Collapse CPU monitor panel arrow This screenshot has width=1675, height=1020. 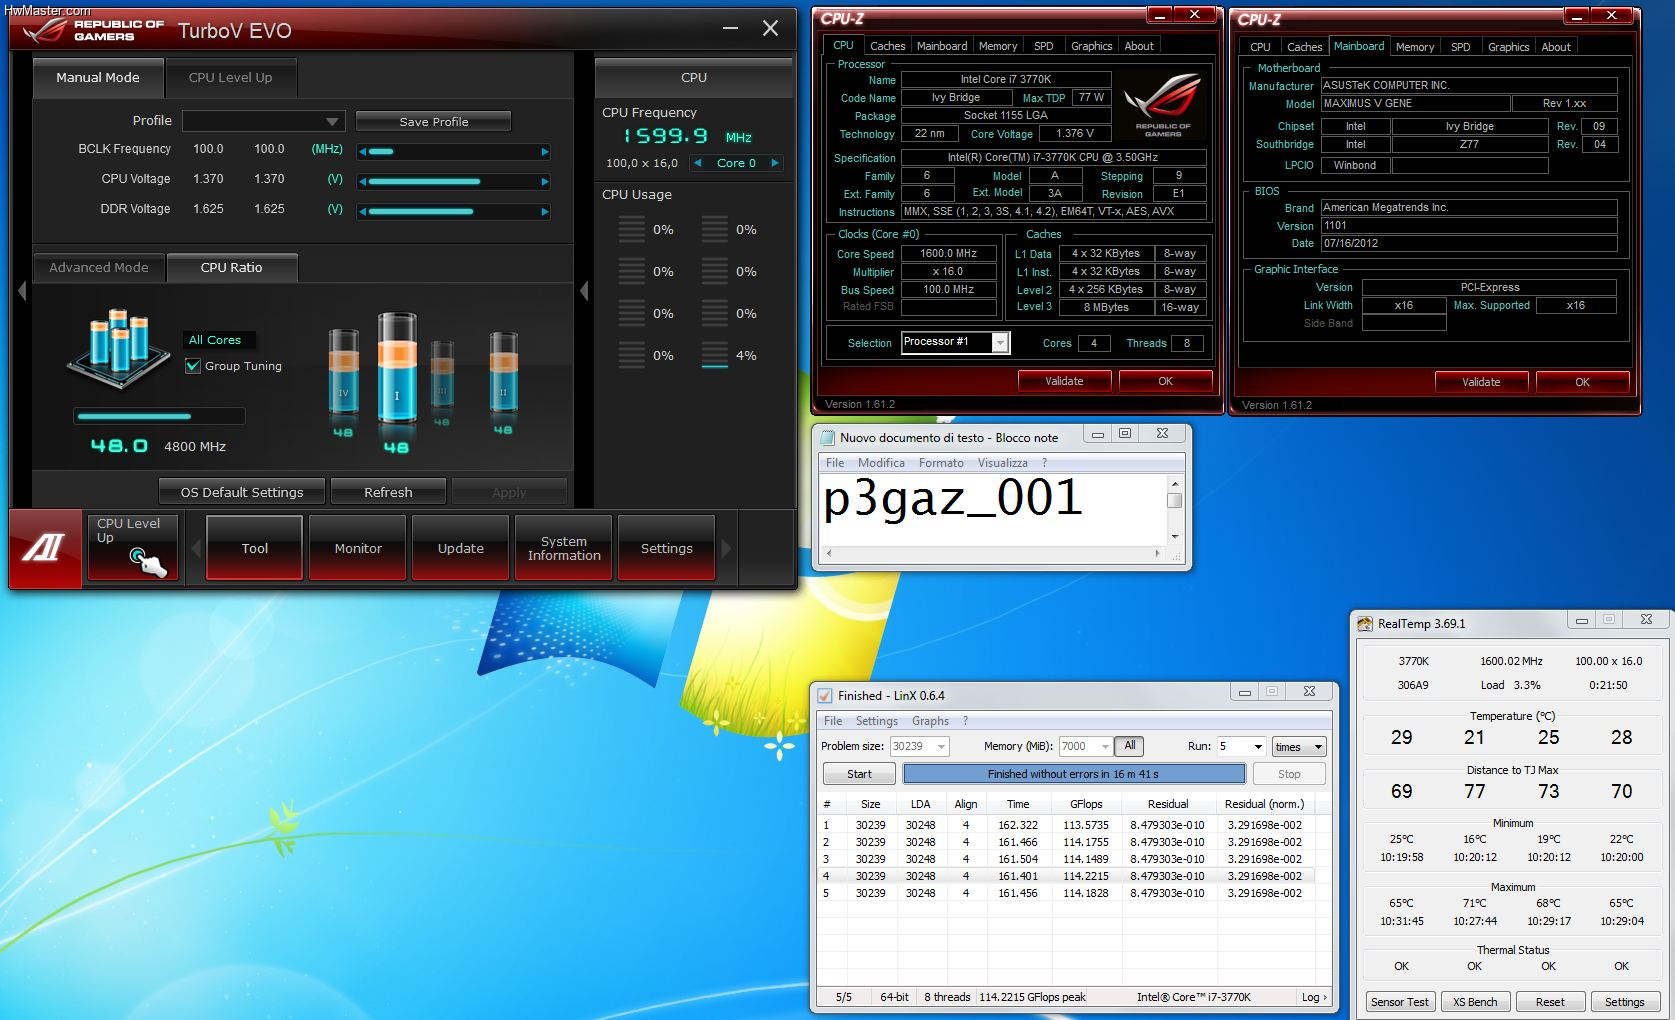coord(584,291)
